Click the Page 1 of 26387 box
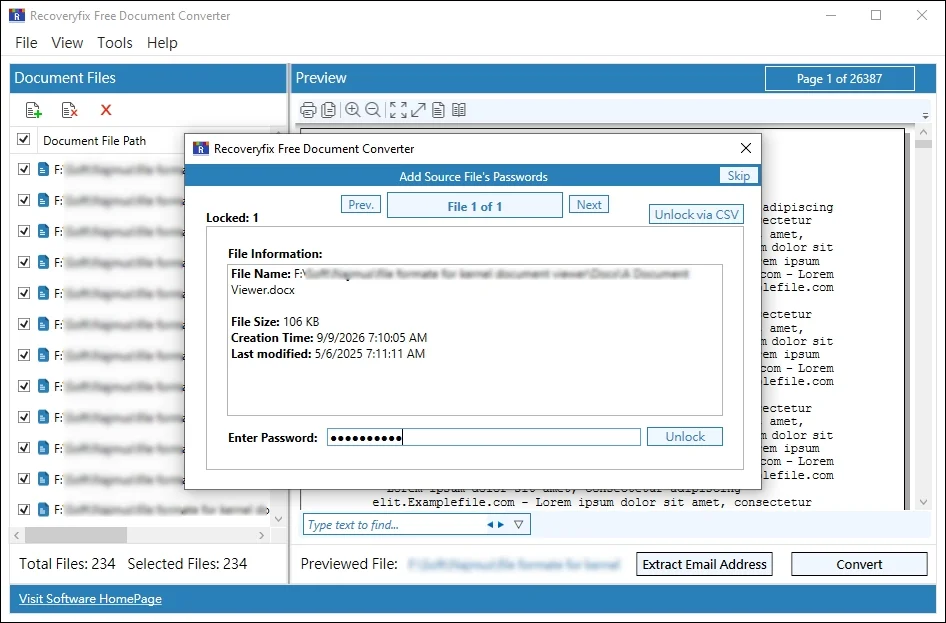The height and width of the screenshot is (623, 946). (839, 78)
